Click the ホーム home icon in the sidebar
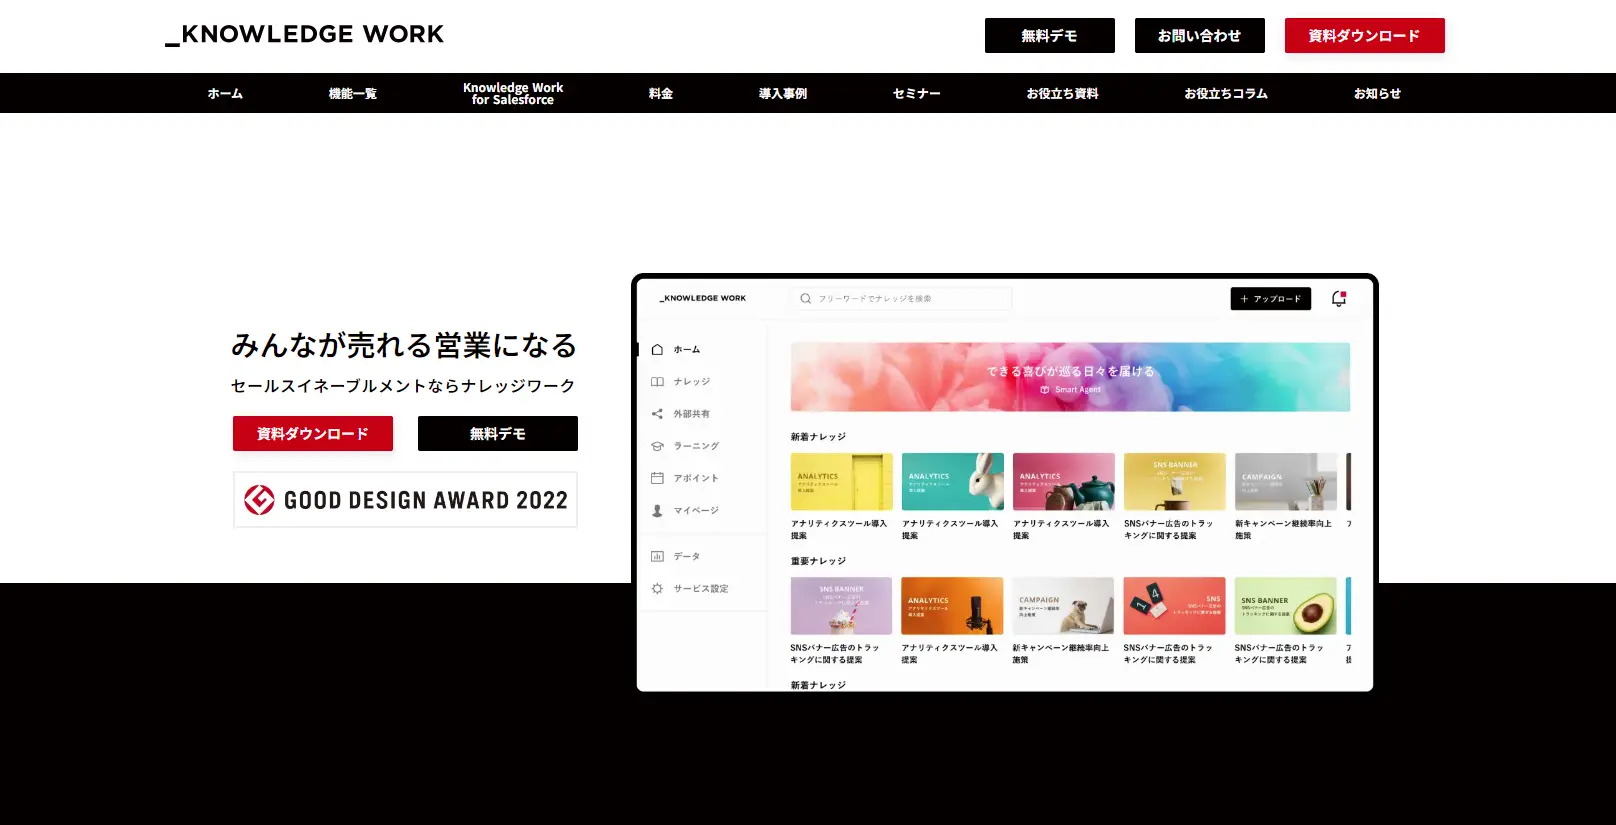1616x825 pixels. [x=657, y=350]
